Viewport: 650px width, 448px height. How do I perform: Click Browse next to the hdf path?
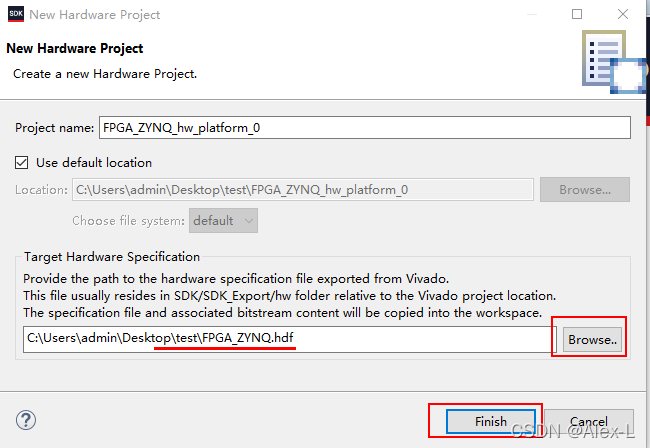(592, 339)
